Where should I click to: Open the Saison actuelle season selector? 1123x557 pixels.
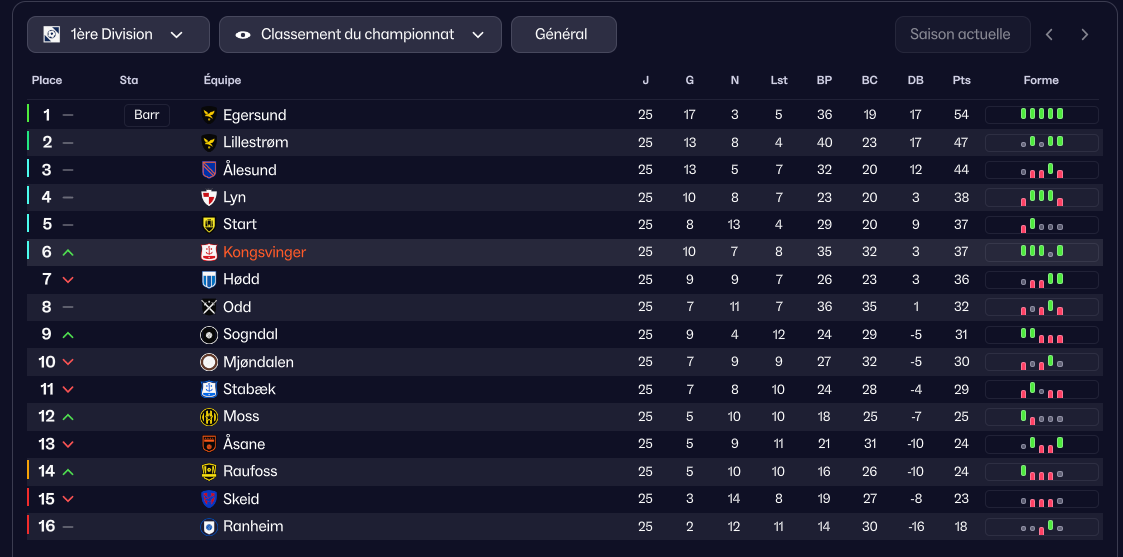pos(962,35)
